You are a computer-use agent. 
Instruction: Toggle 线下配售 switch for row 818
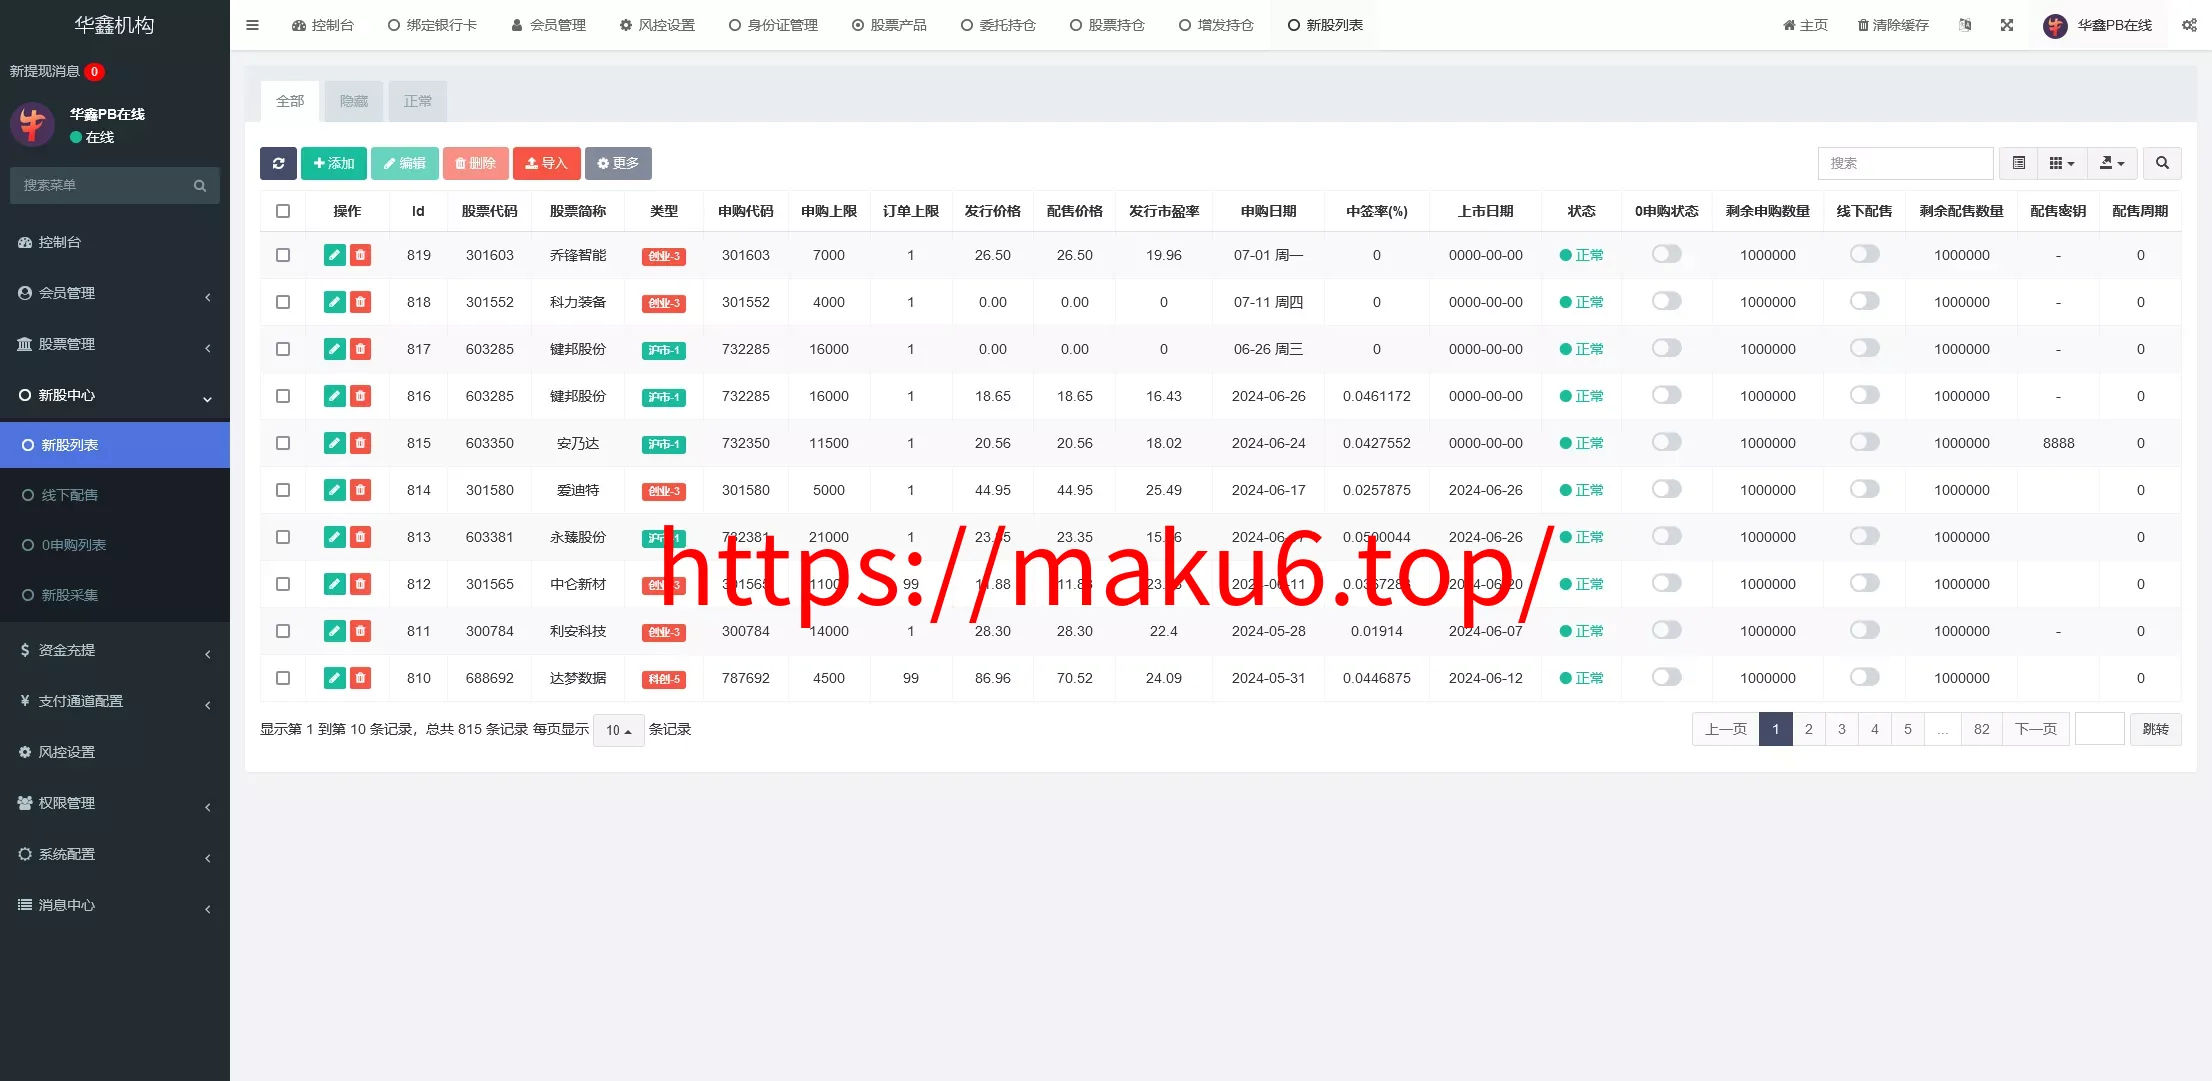click(1864, 301)
